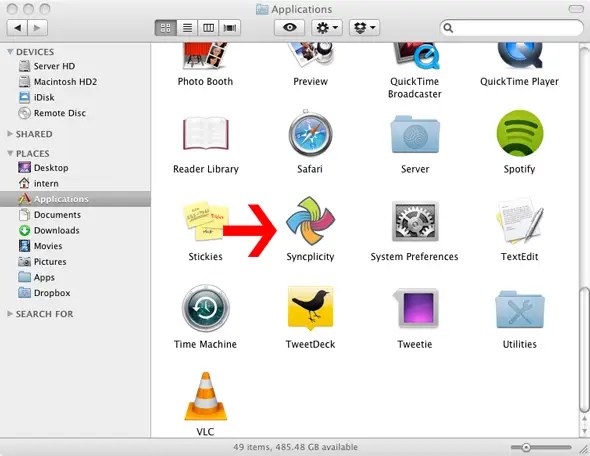Select the Photo Booth app icon
This screenshot has height=456, width=590.
tap(205, 56)
